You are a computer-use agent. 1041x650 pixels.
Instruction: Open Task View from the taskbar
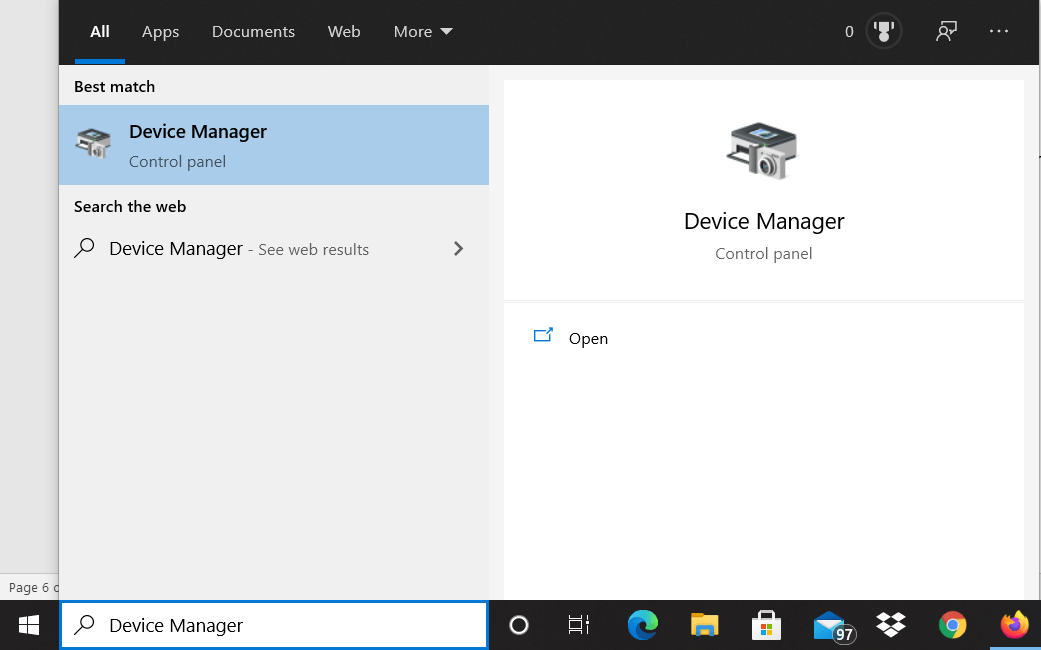(x=578, y=624)
